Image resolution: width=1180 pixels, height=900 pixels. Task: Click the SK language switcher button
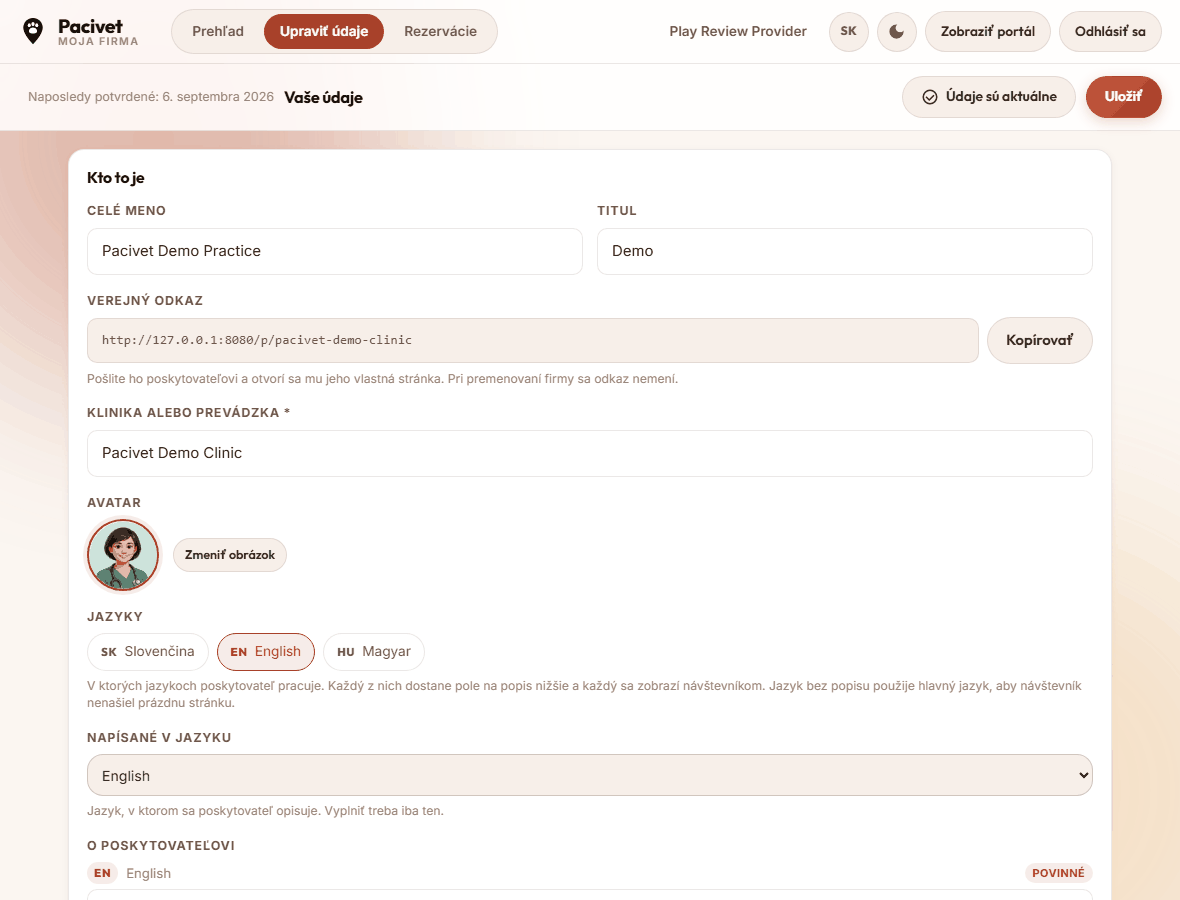click(x=848, y=32)
